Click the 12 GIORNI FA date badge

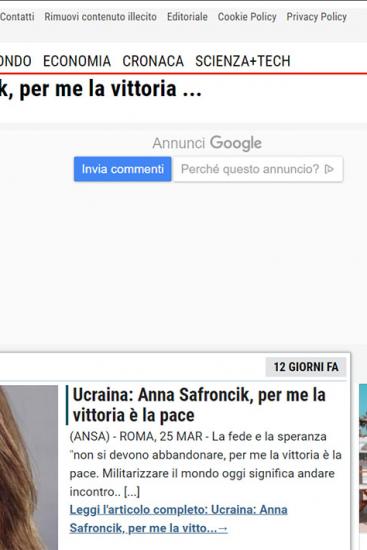click(306, 367)
